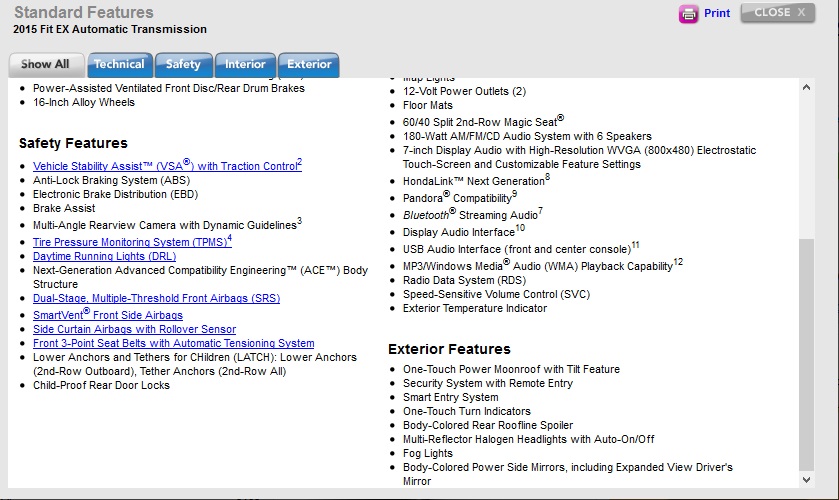Screen dimensions: 839x500
Task: Open Vehicle Stability Assist (VSA) link
Action: pyautogui.click(x=167, y=165)
